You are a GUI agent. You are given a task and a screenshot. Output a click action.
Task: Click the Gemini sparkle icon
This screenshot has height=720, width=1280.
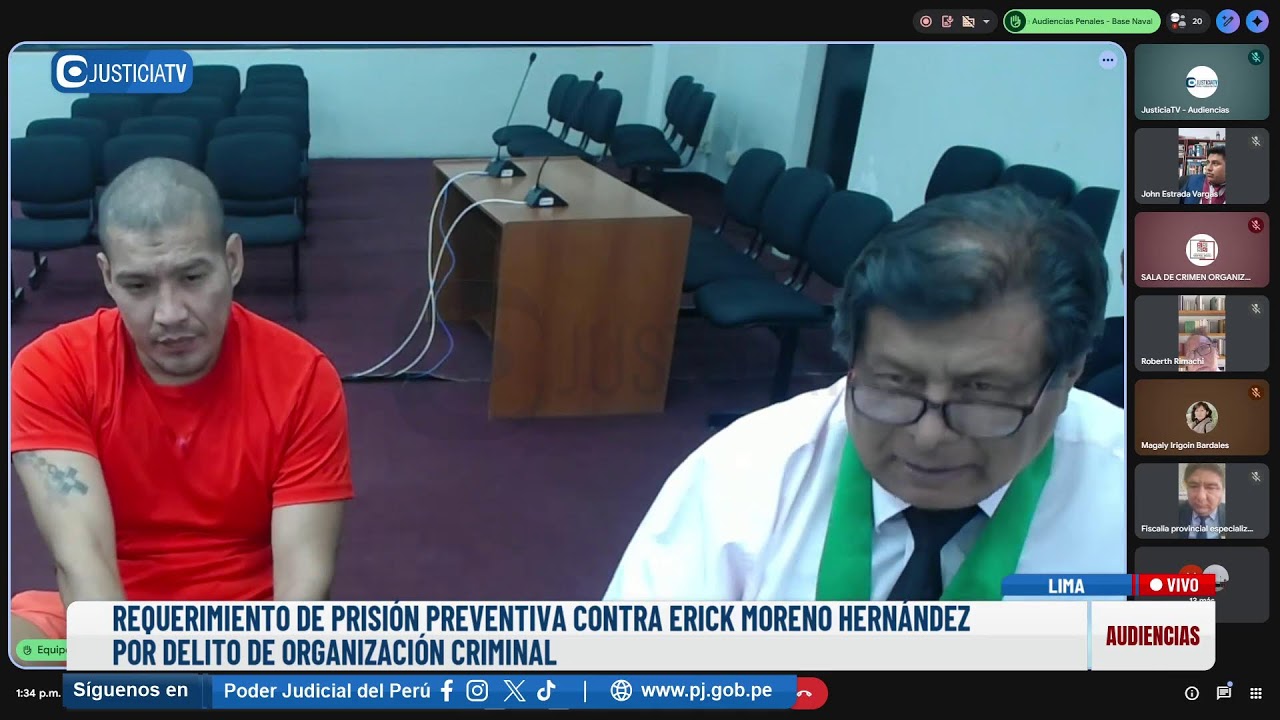pyautogui.click(x=1256, y=21)
